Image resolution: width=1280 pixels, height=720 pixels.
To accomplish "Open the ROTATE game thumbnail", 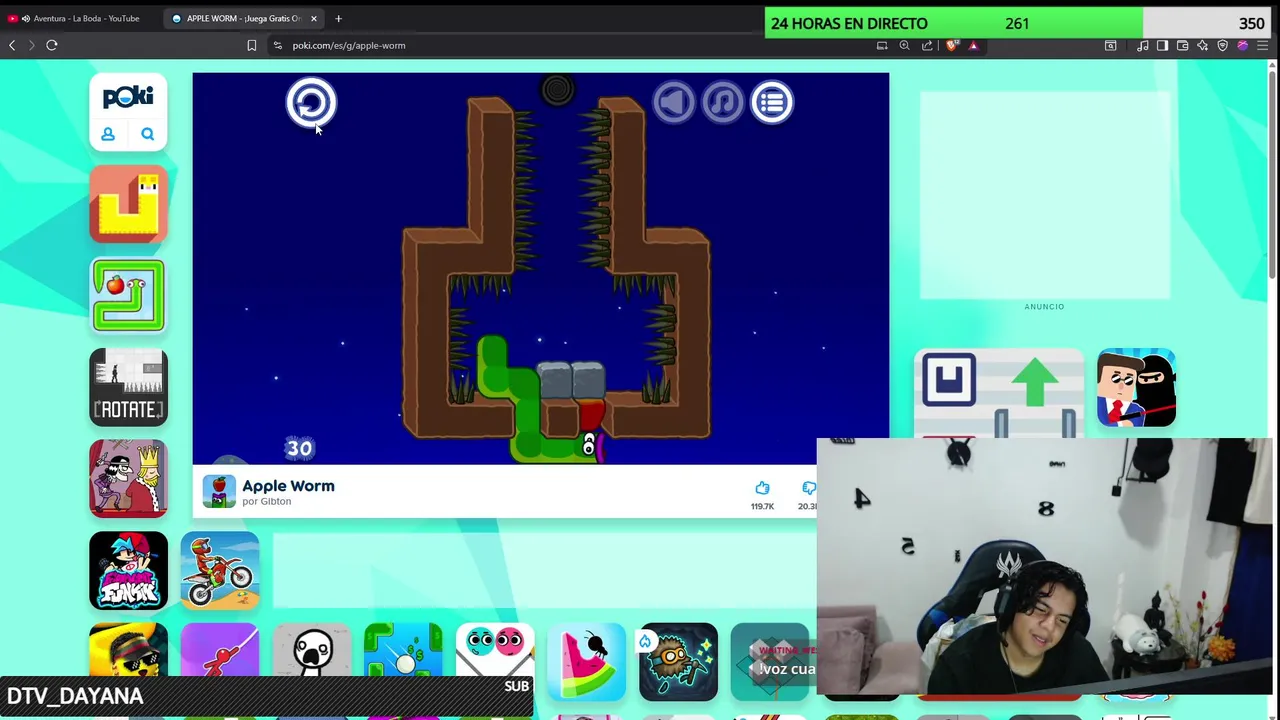I will 128,387.
